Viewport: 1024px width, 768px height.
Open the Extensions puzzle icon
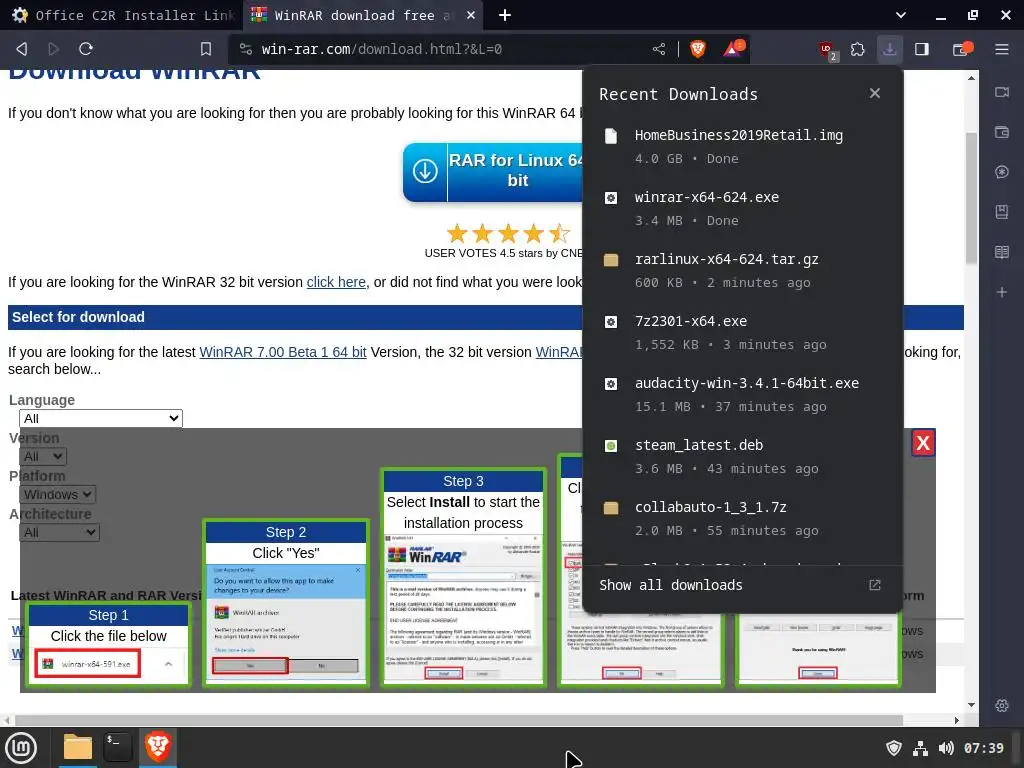[x=857, y=49]
